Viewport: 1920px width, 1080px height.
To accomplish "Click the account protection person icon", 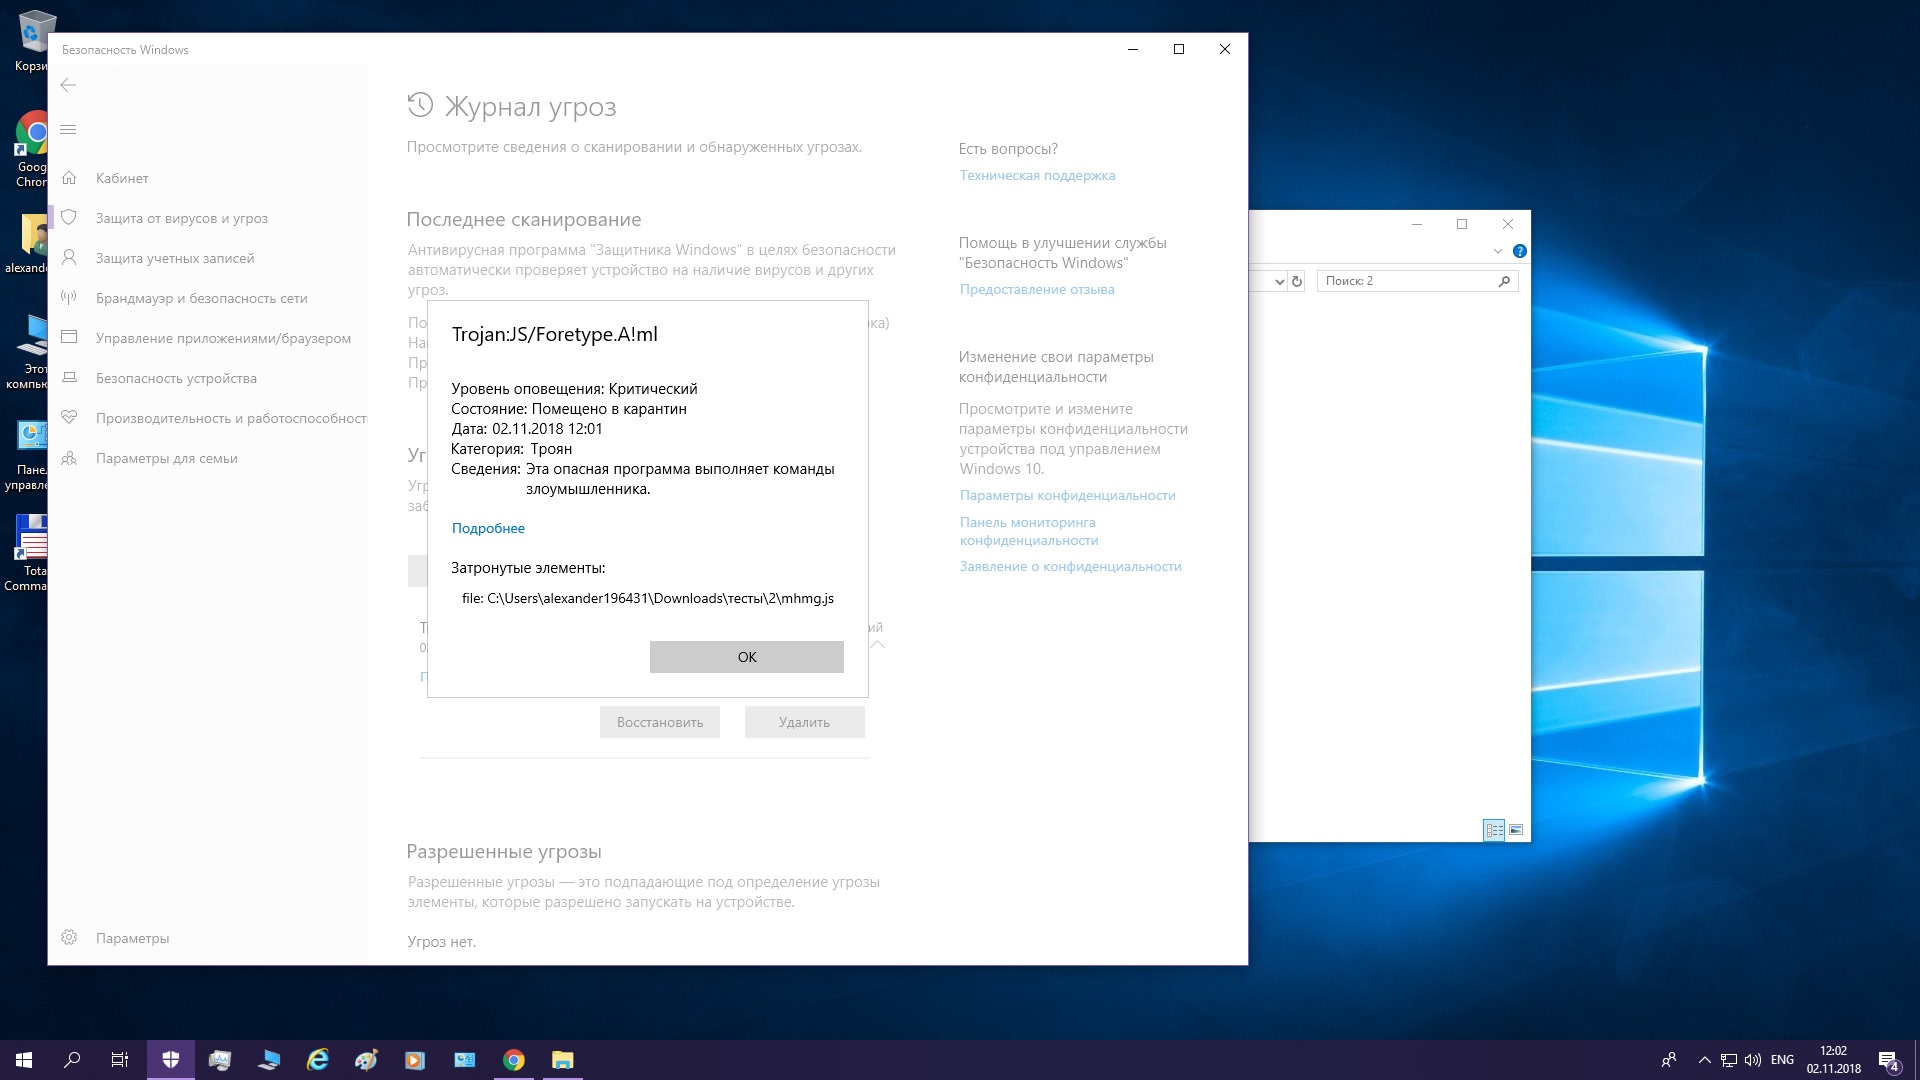I will pyautogui.click(x=69, y=258).
